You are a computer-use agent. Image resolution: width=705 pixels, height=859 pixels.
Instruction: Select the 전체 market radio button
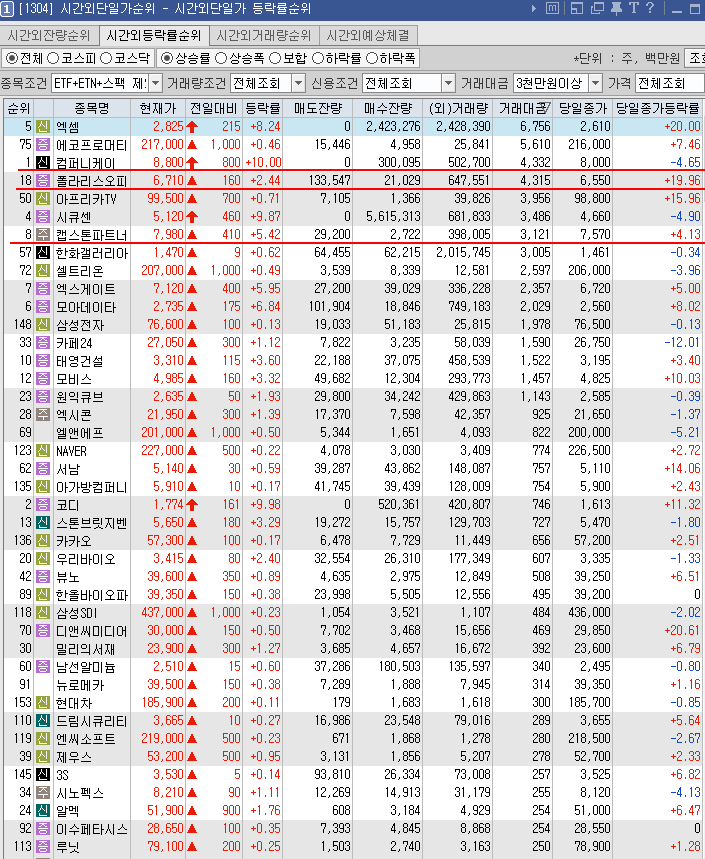pos(11,58)
